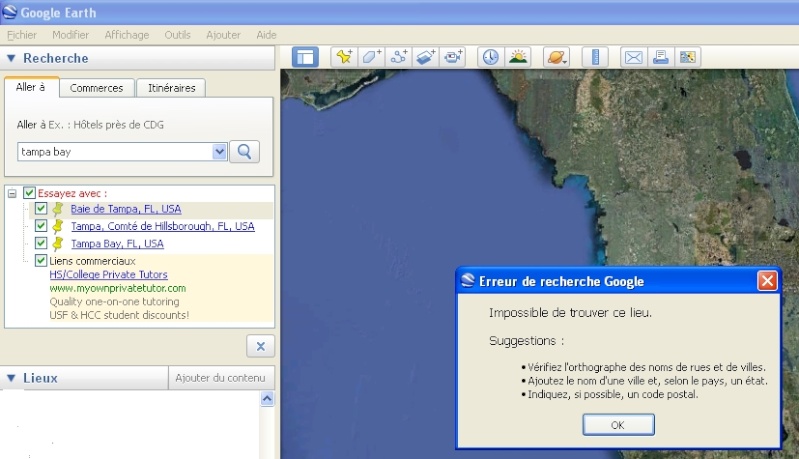The height and width of the screenshot is (459, 799).
Task: Open the Modifier menu
Action: click(x=70, y=35)
